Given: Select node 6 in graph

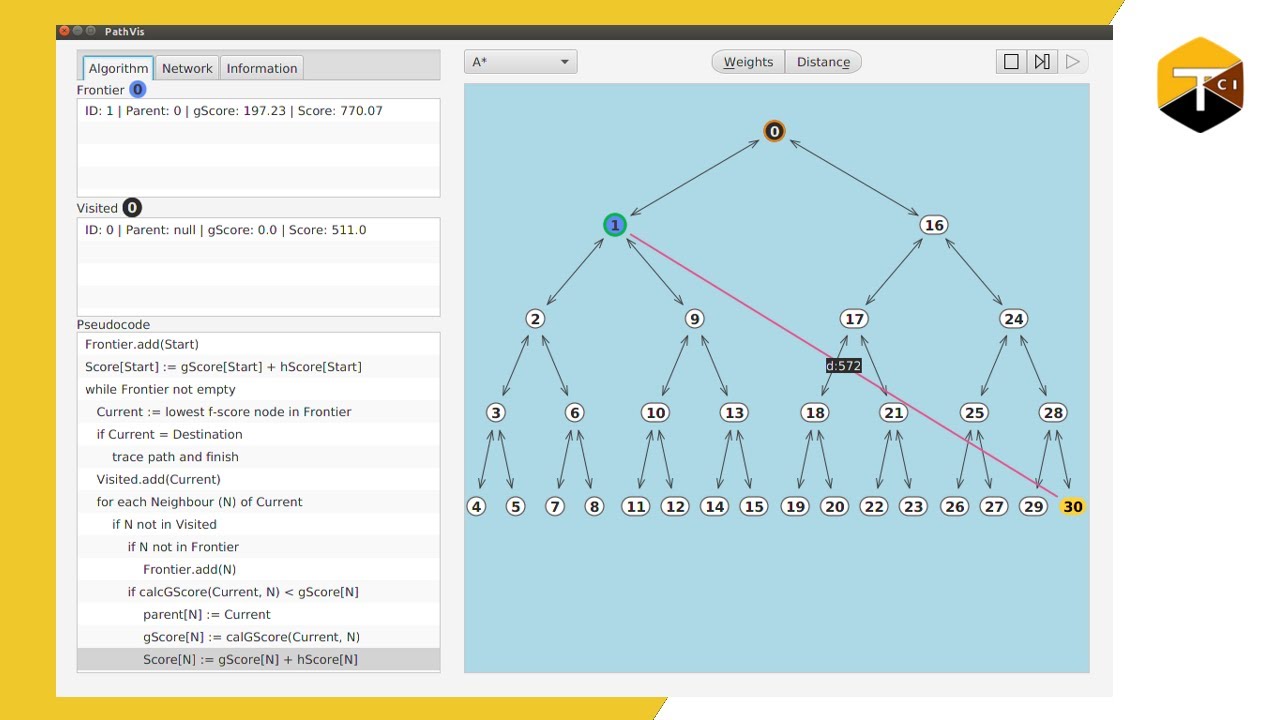Looking at the screenshot, I should click(574, 413).
